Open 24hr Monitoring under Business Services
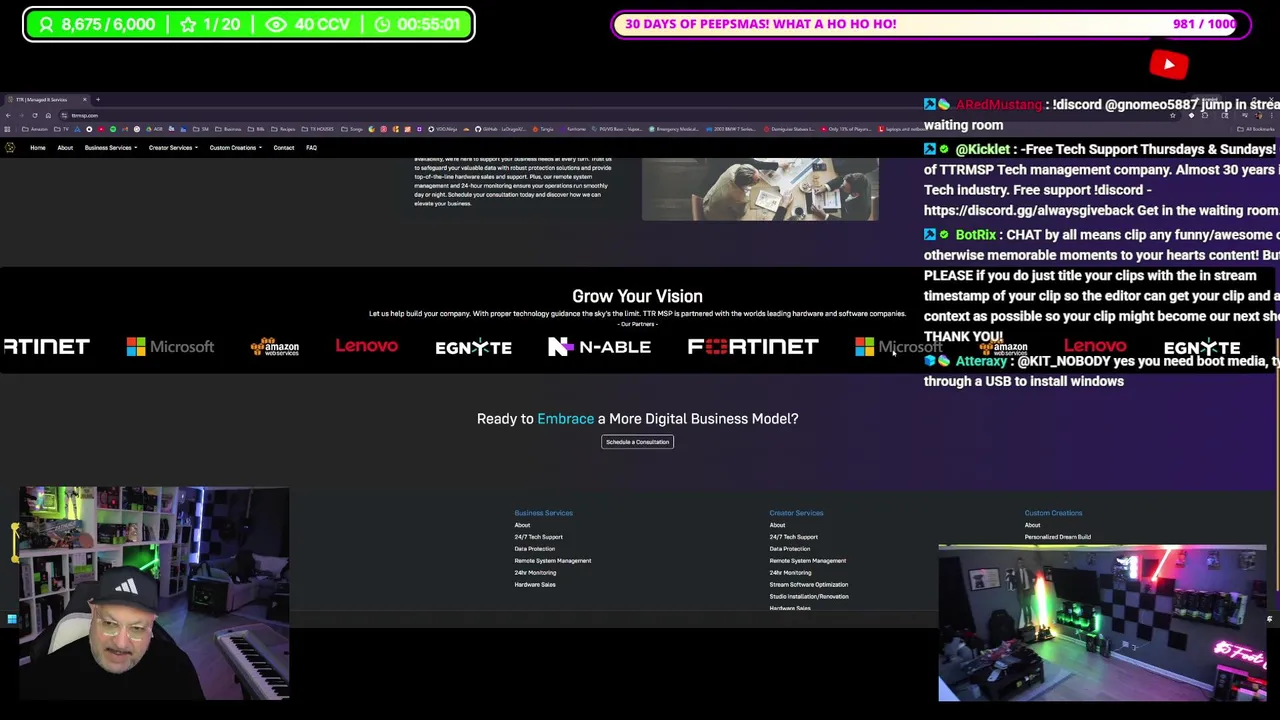The width and height of the screenshot is (1280, 720). click(x=535, y=573)
